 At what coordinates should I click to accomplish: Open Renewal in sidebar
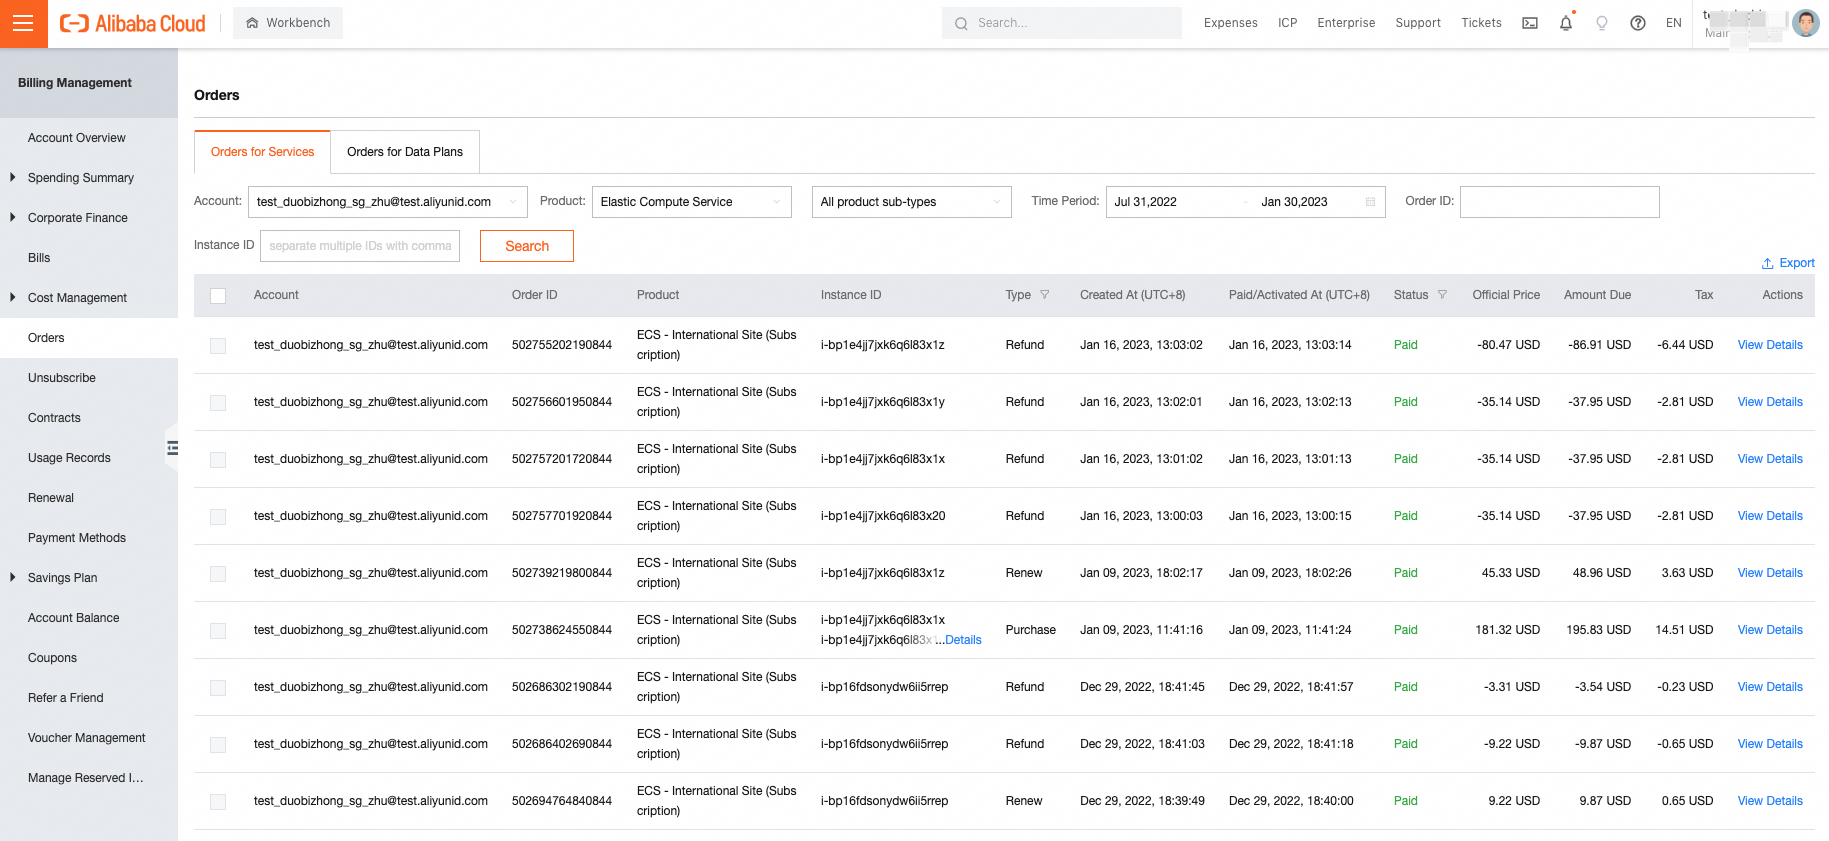pyautogui.click(x=51, y=498)
